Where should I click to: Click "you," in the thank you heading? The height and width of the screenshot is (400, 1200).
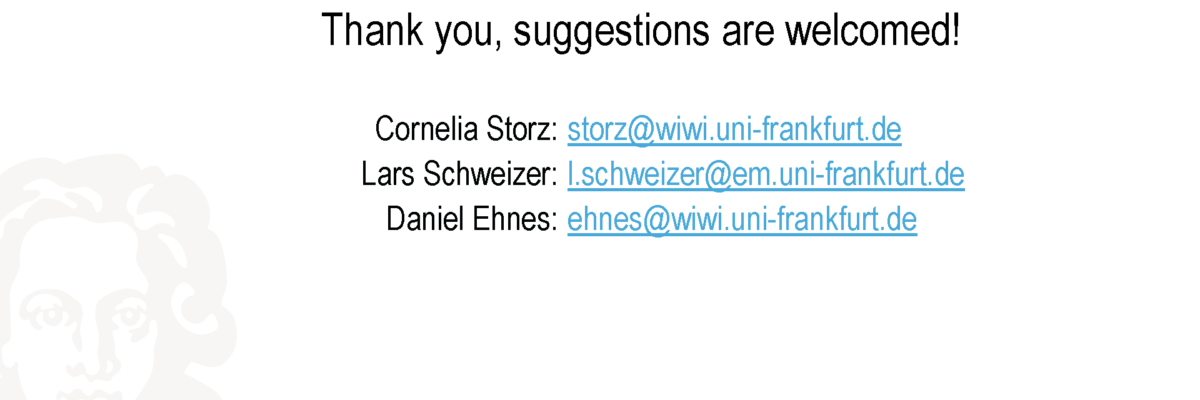[x=470, y=36]
